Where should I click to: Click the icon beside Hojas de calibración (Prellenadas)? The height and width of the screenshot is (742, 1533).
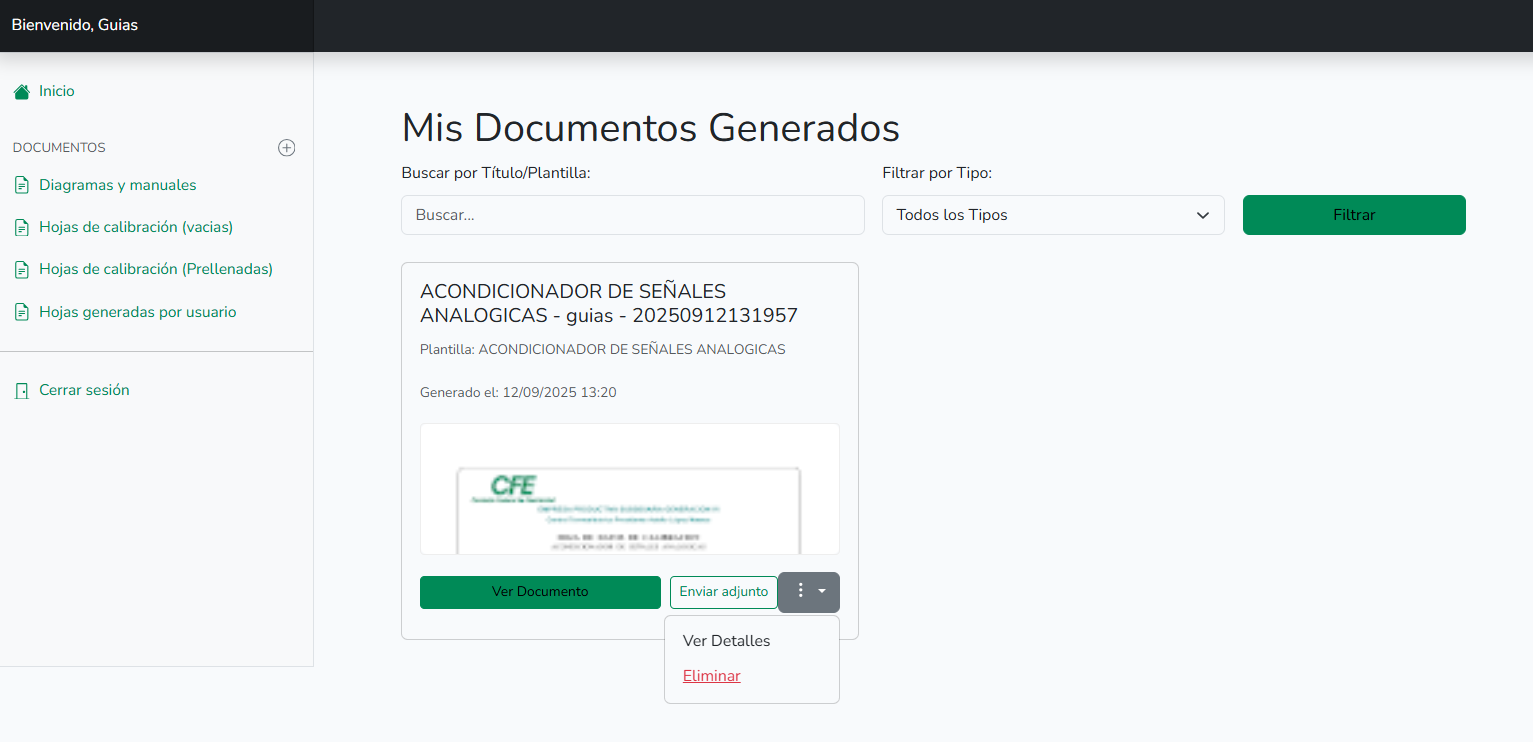[x=21, y=269]
